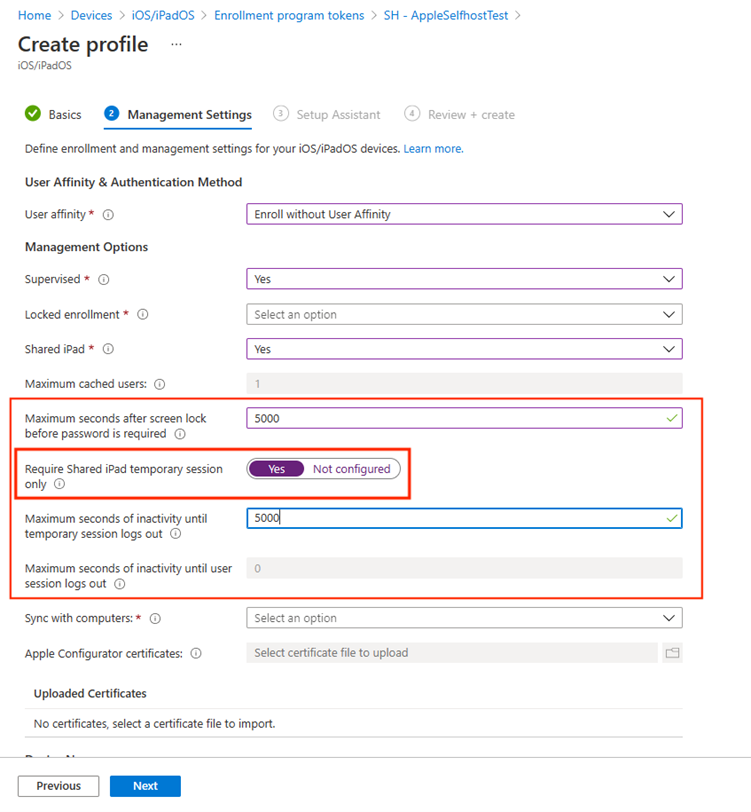Click the Maximum cached users info icon

pyautogui.click(x=160, y=384)
